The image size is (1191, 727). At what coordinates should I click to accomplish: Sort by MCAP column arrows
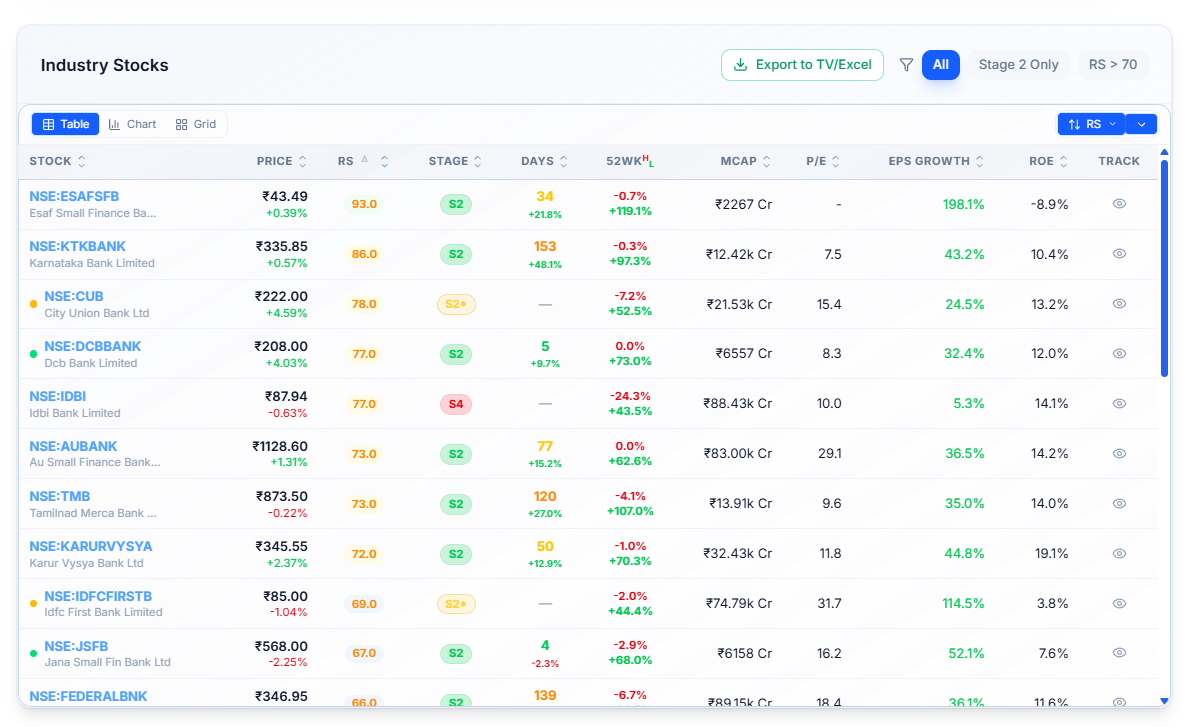[x=766, y=161]
